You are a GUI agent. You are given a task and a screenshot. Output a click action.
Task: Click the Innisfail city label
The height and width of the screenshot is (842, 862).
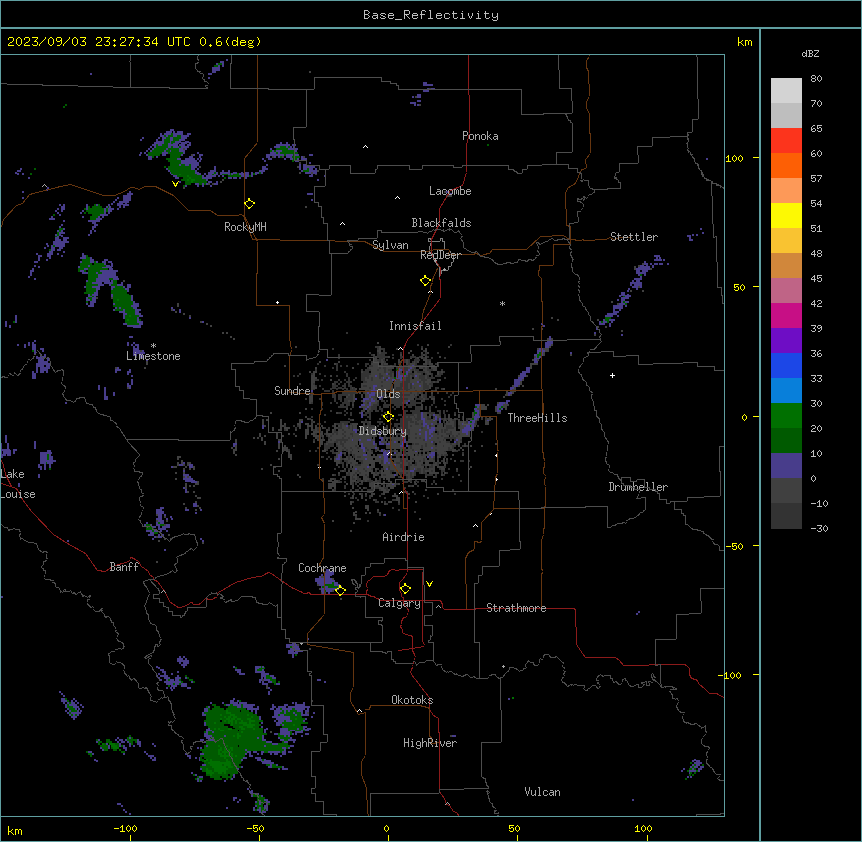click(x=415, y=326)
